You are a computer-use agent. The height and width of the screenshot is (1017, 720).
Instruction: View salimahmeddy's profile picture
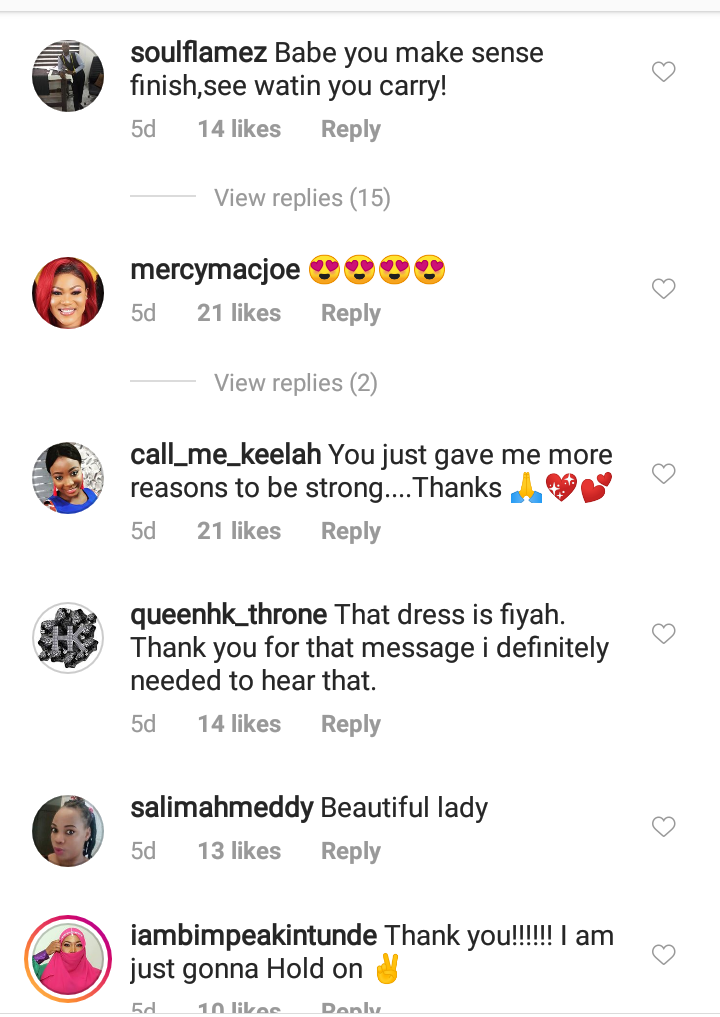click(x=68, y=831)
